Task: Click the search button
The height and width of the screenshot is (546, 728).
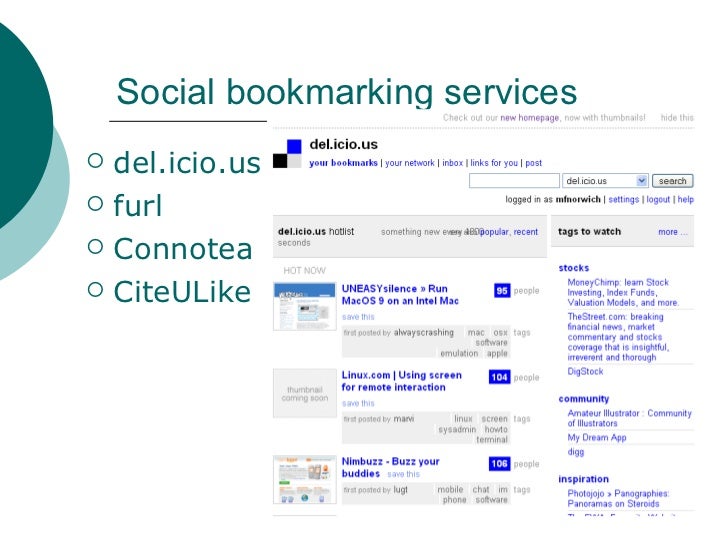Action: 672,181
